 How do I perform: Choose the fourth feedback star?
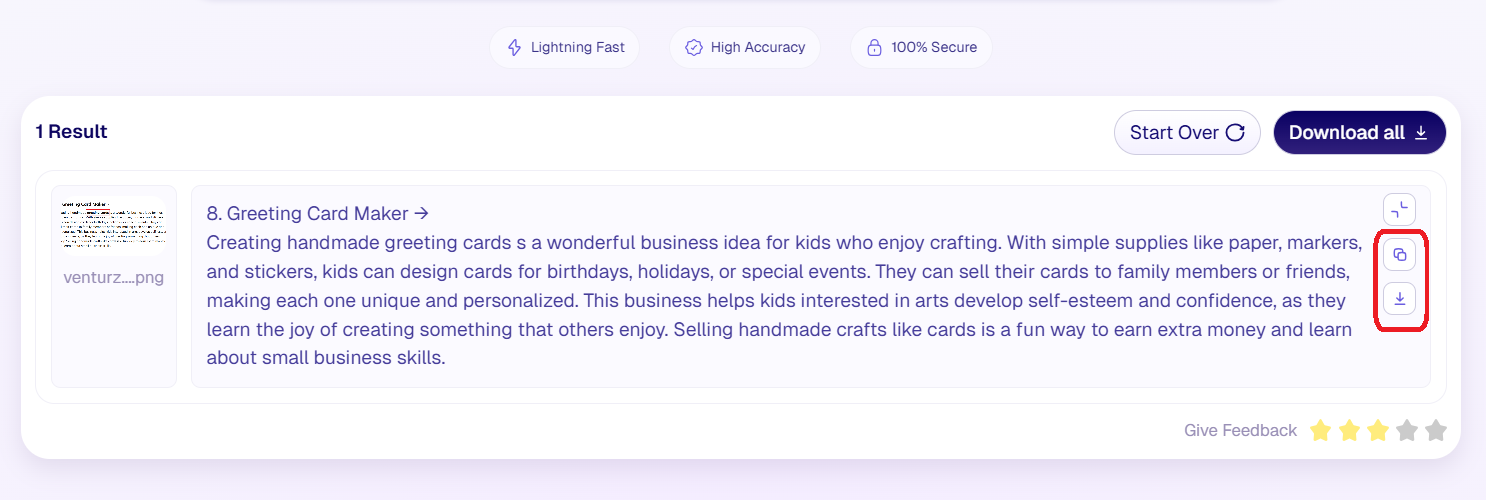1407,430
